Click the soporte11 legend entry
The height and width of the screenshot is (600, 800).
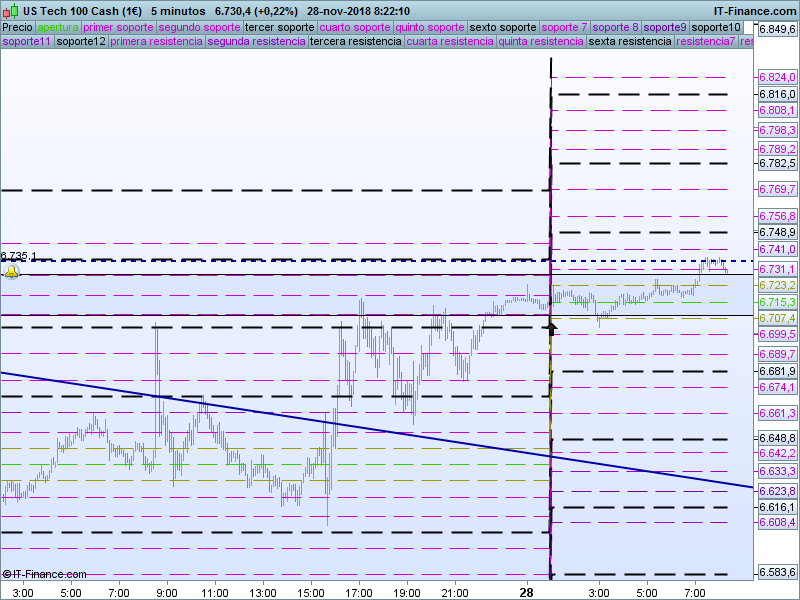coord(27,41)
